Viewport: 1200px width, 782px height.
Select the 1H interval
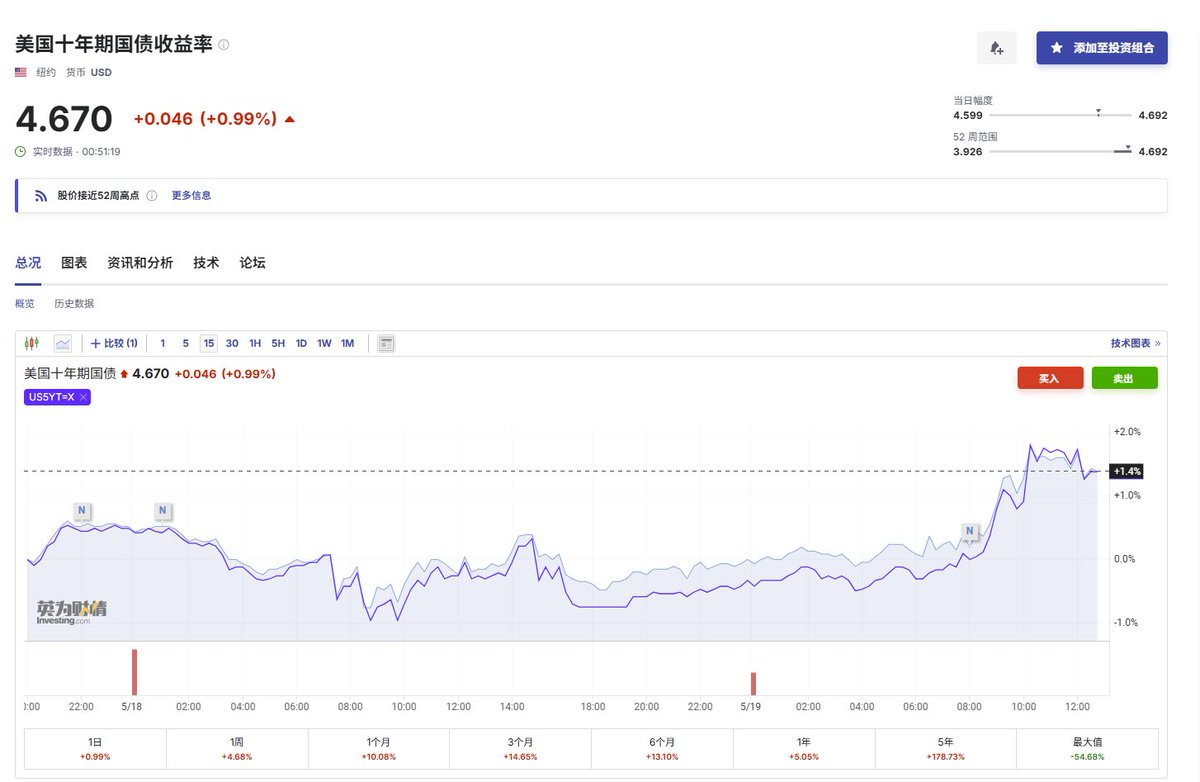[255, 343]
